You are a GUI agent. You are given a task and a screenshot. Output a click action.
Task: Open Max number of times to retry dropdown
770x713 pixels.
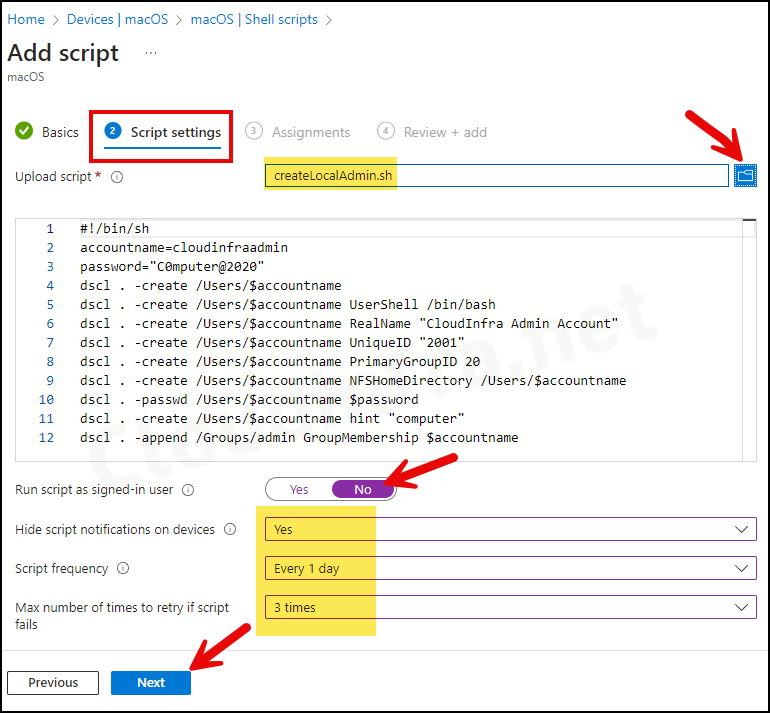pos(511,607)
